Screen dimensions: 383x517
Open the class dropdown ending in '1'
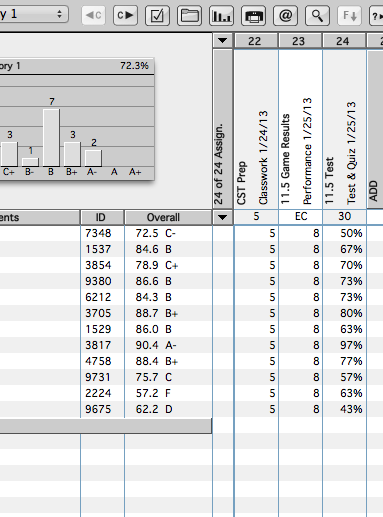coord(33,14)
